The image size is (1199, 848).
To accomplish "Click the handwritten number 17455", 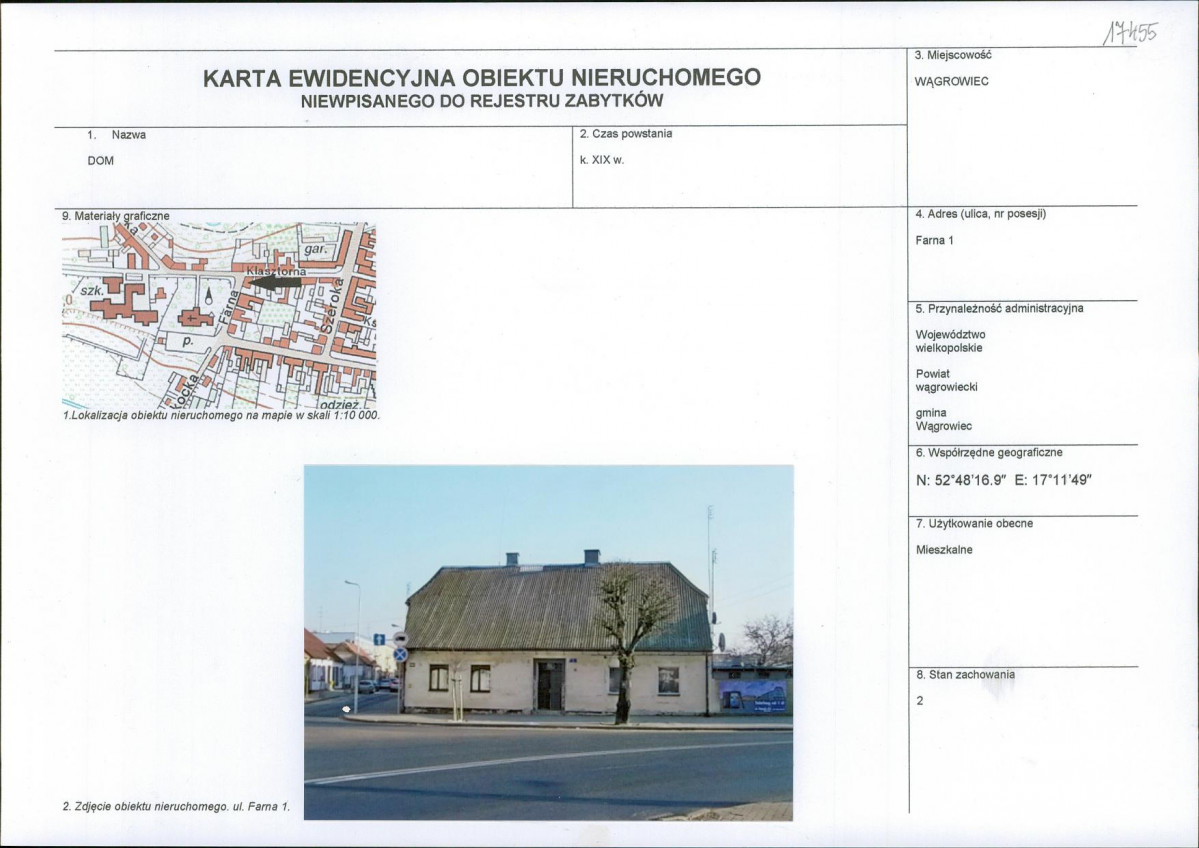I will click(1130, 33).
